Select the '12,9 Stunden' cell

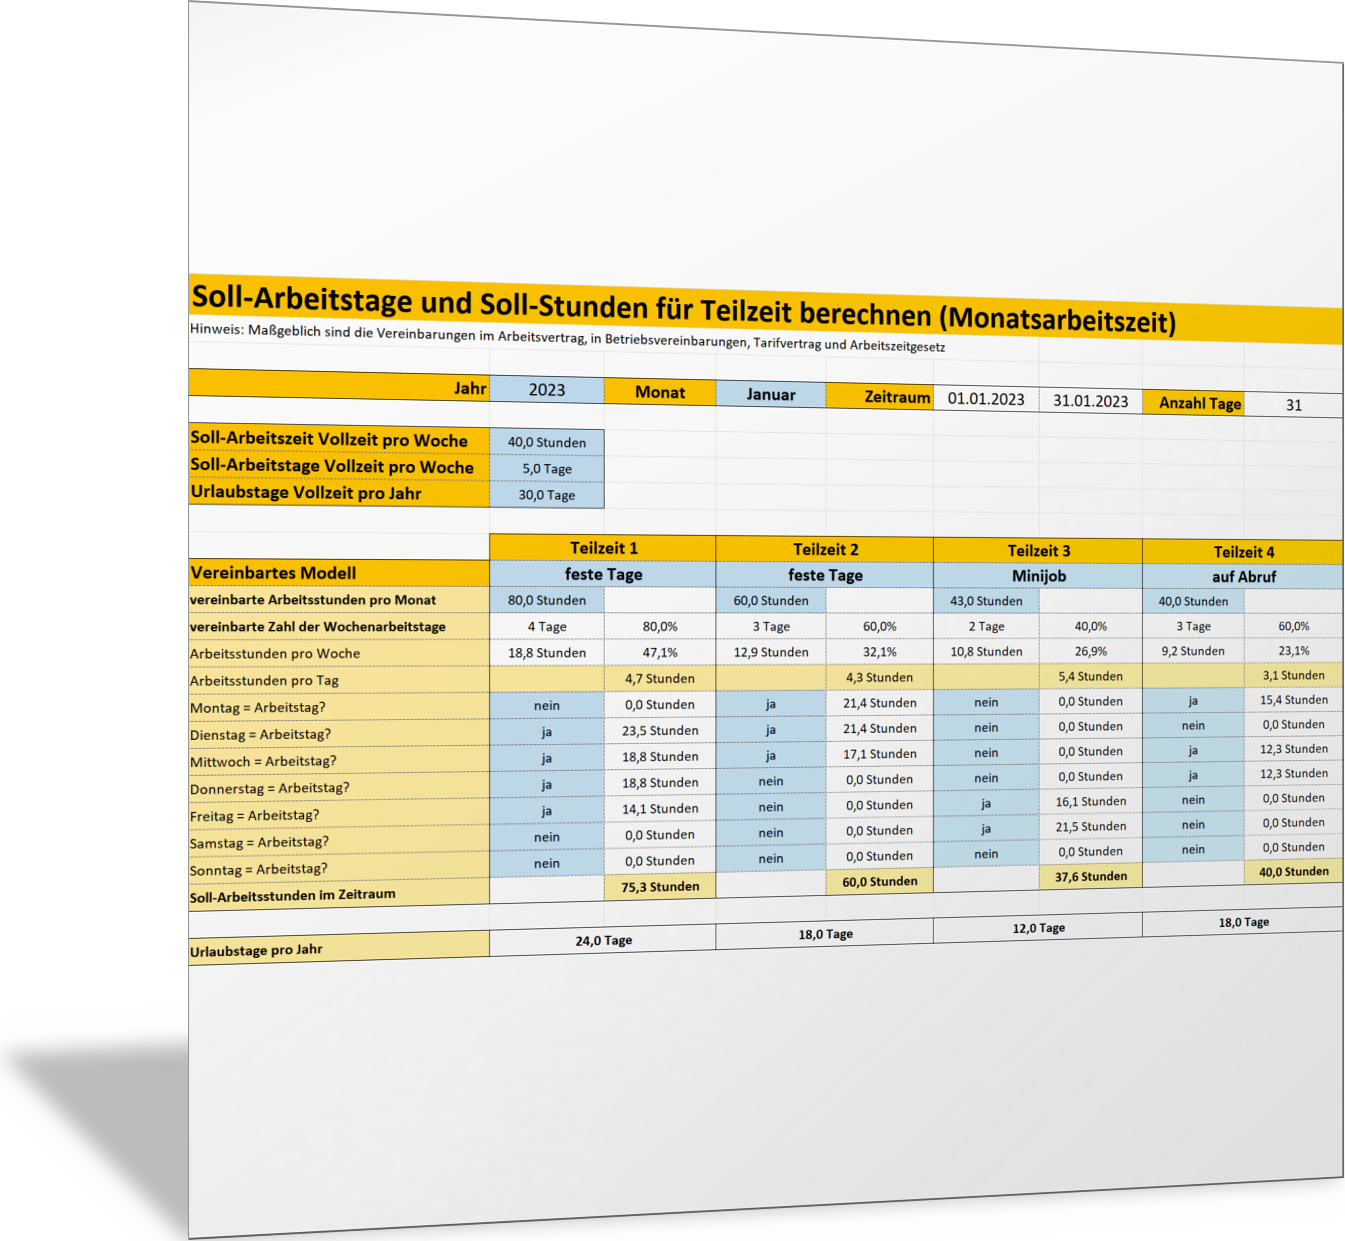pyautogui.click(x=771, y=652)
